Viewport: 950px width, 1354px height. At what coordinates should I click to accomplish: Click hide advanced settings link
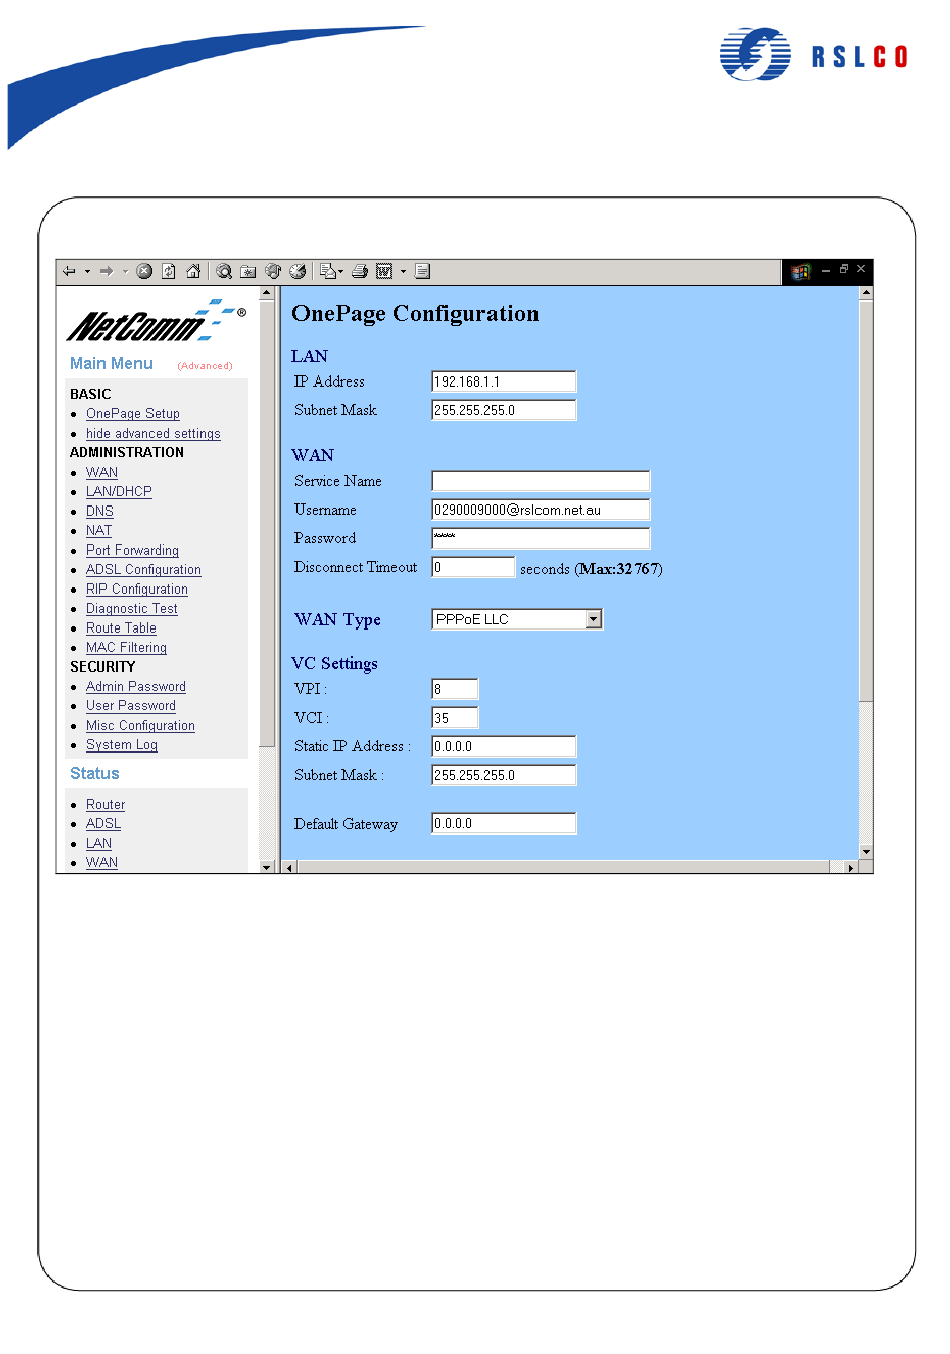tap(153, 434)
